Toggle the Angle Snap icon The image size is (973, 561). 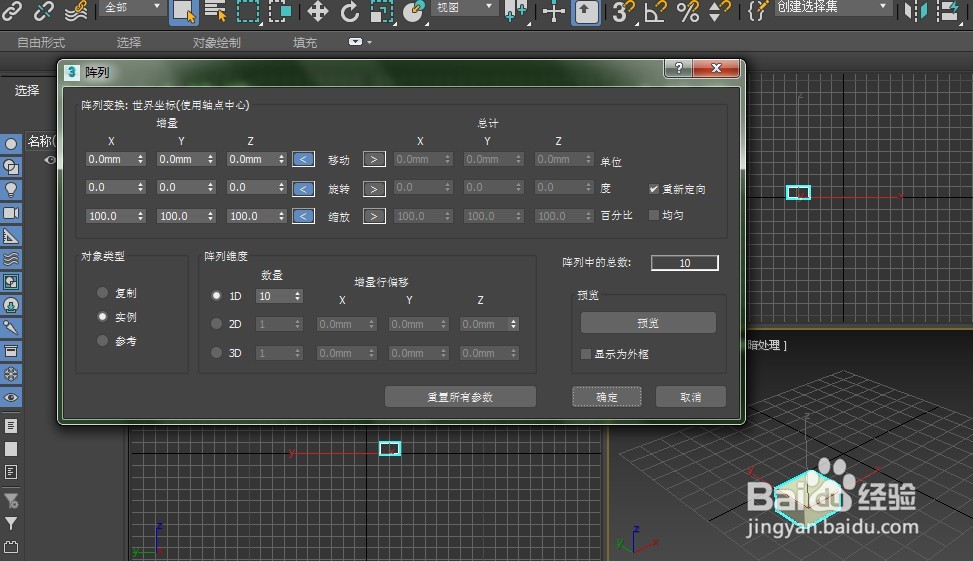click(x=655, y=11)
